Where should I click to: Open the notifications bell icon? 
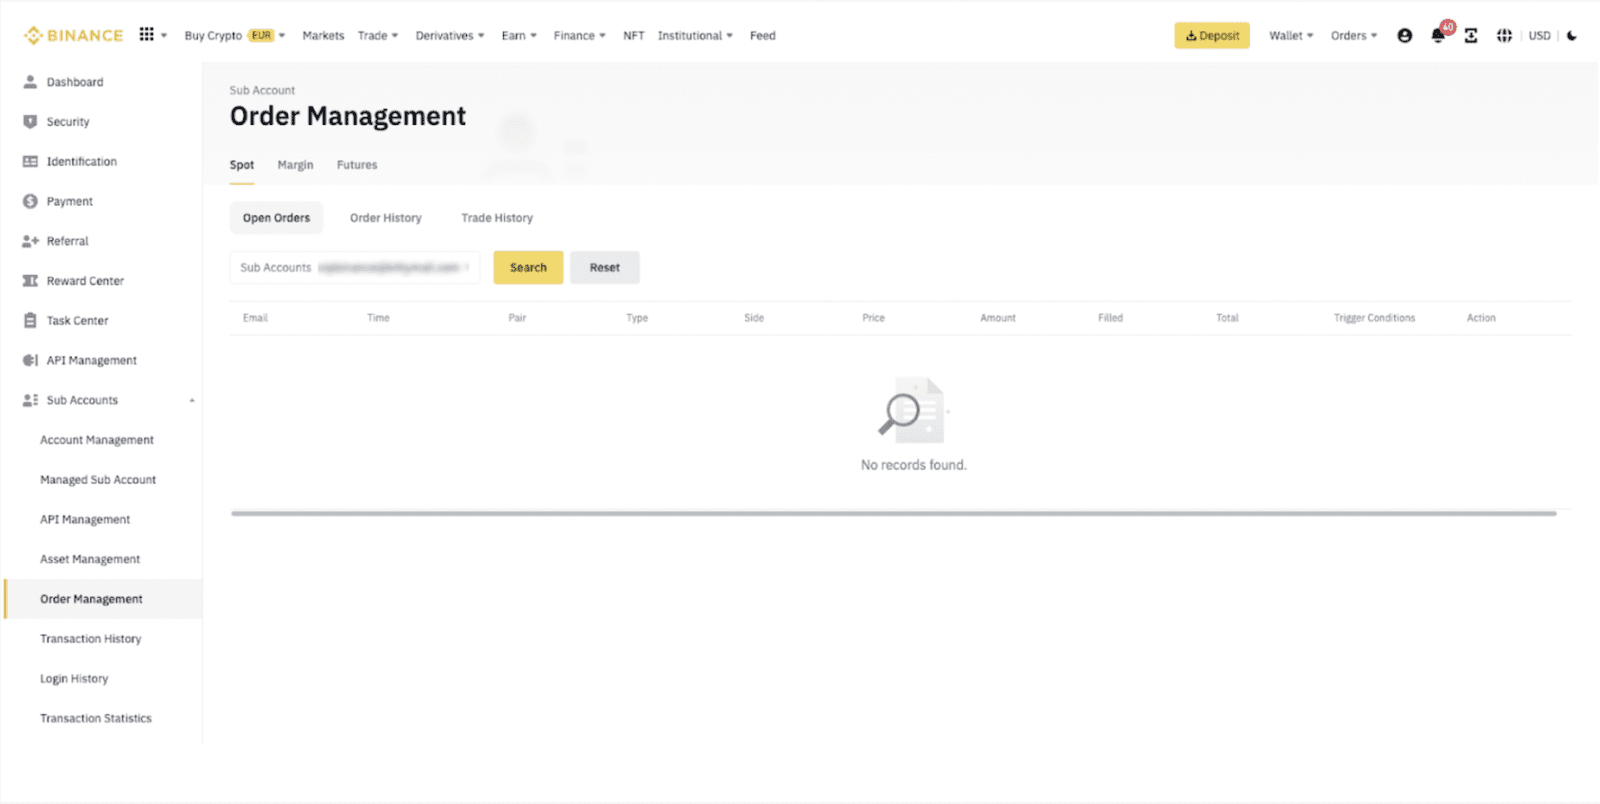(x=1438, y=36)
